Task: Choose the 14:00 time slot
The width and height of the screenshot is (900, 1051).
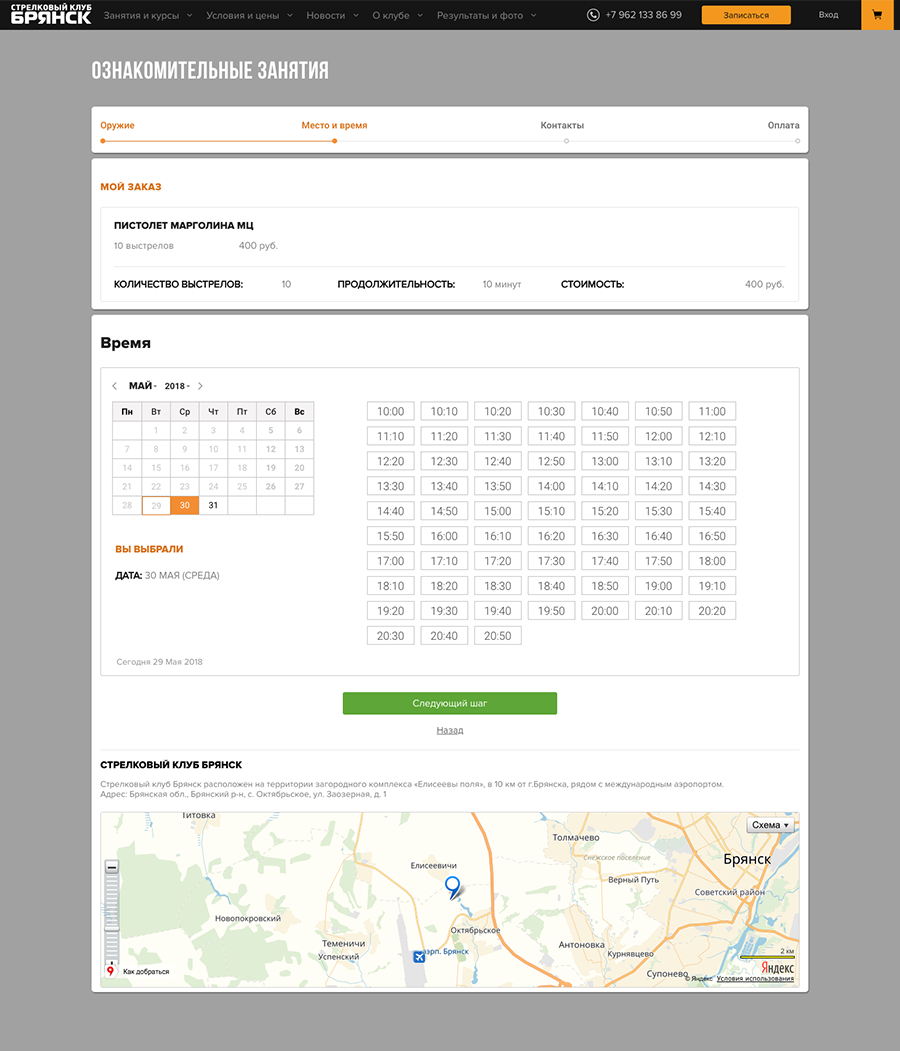Action: [x=552, y=486]
